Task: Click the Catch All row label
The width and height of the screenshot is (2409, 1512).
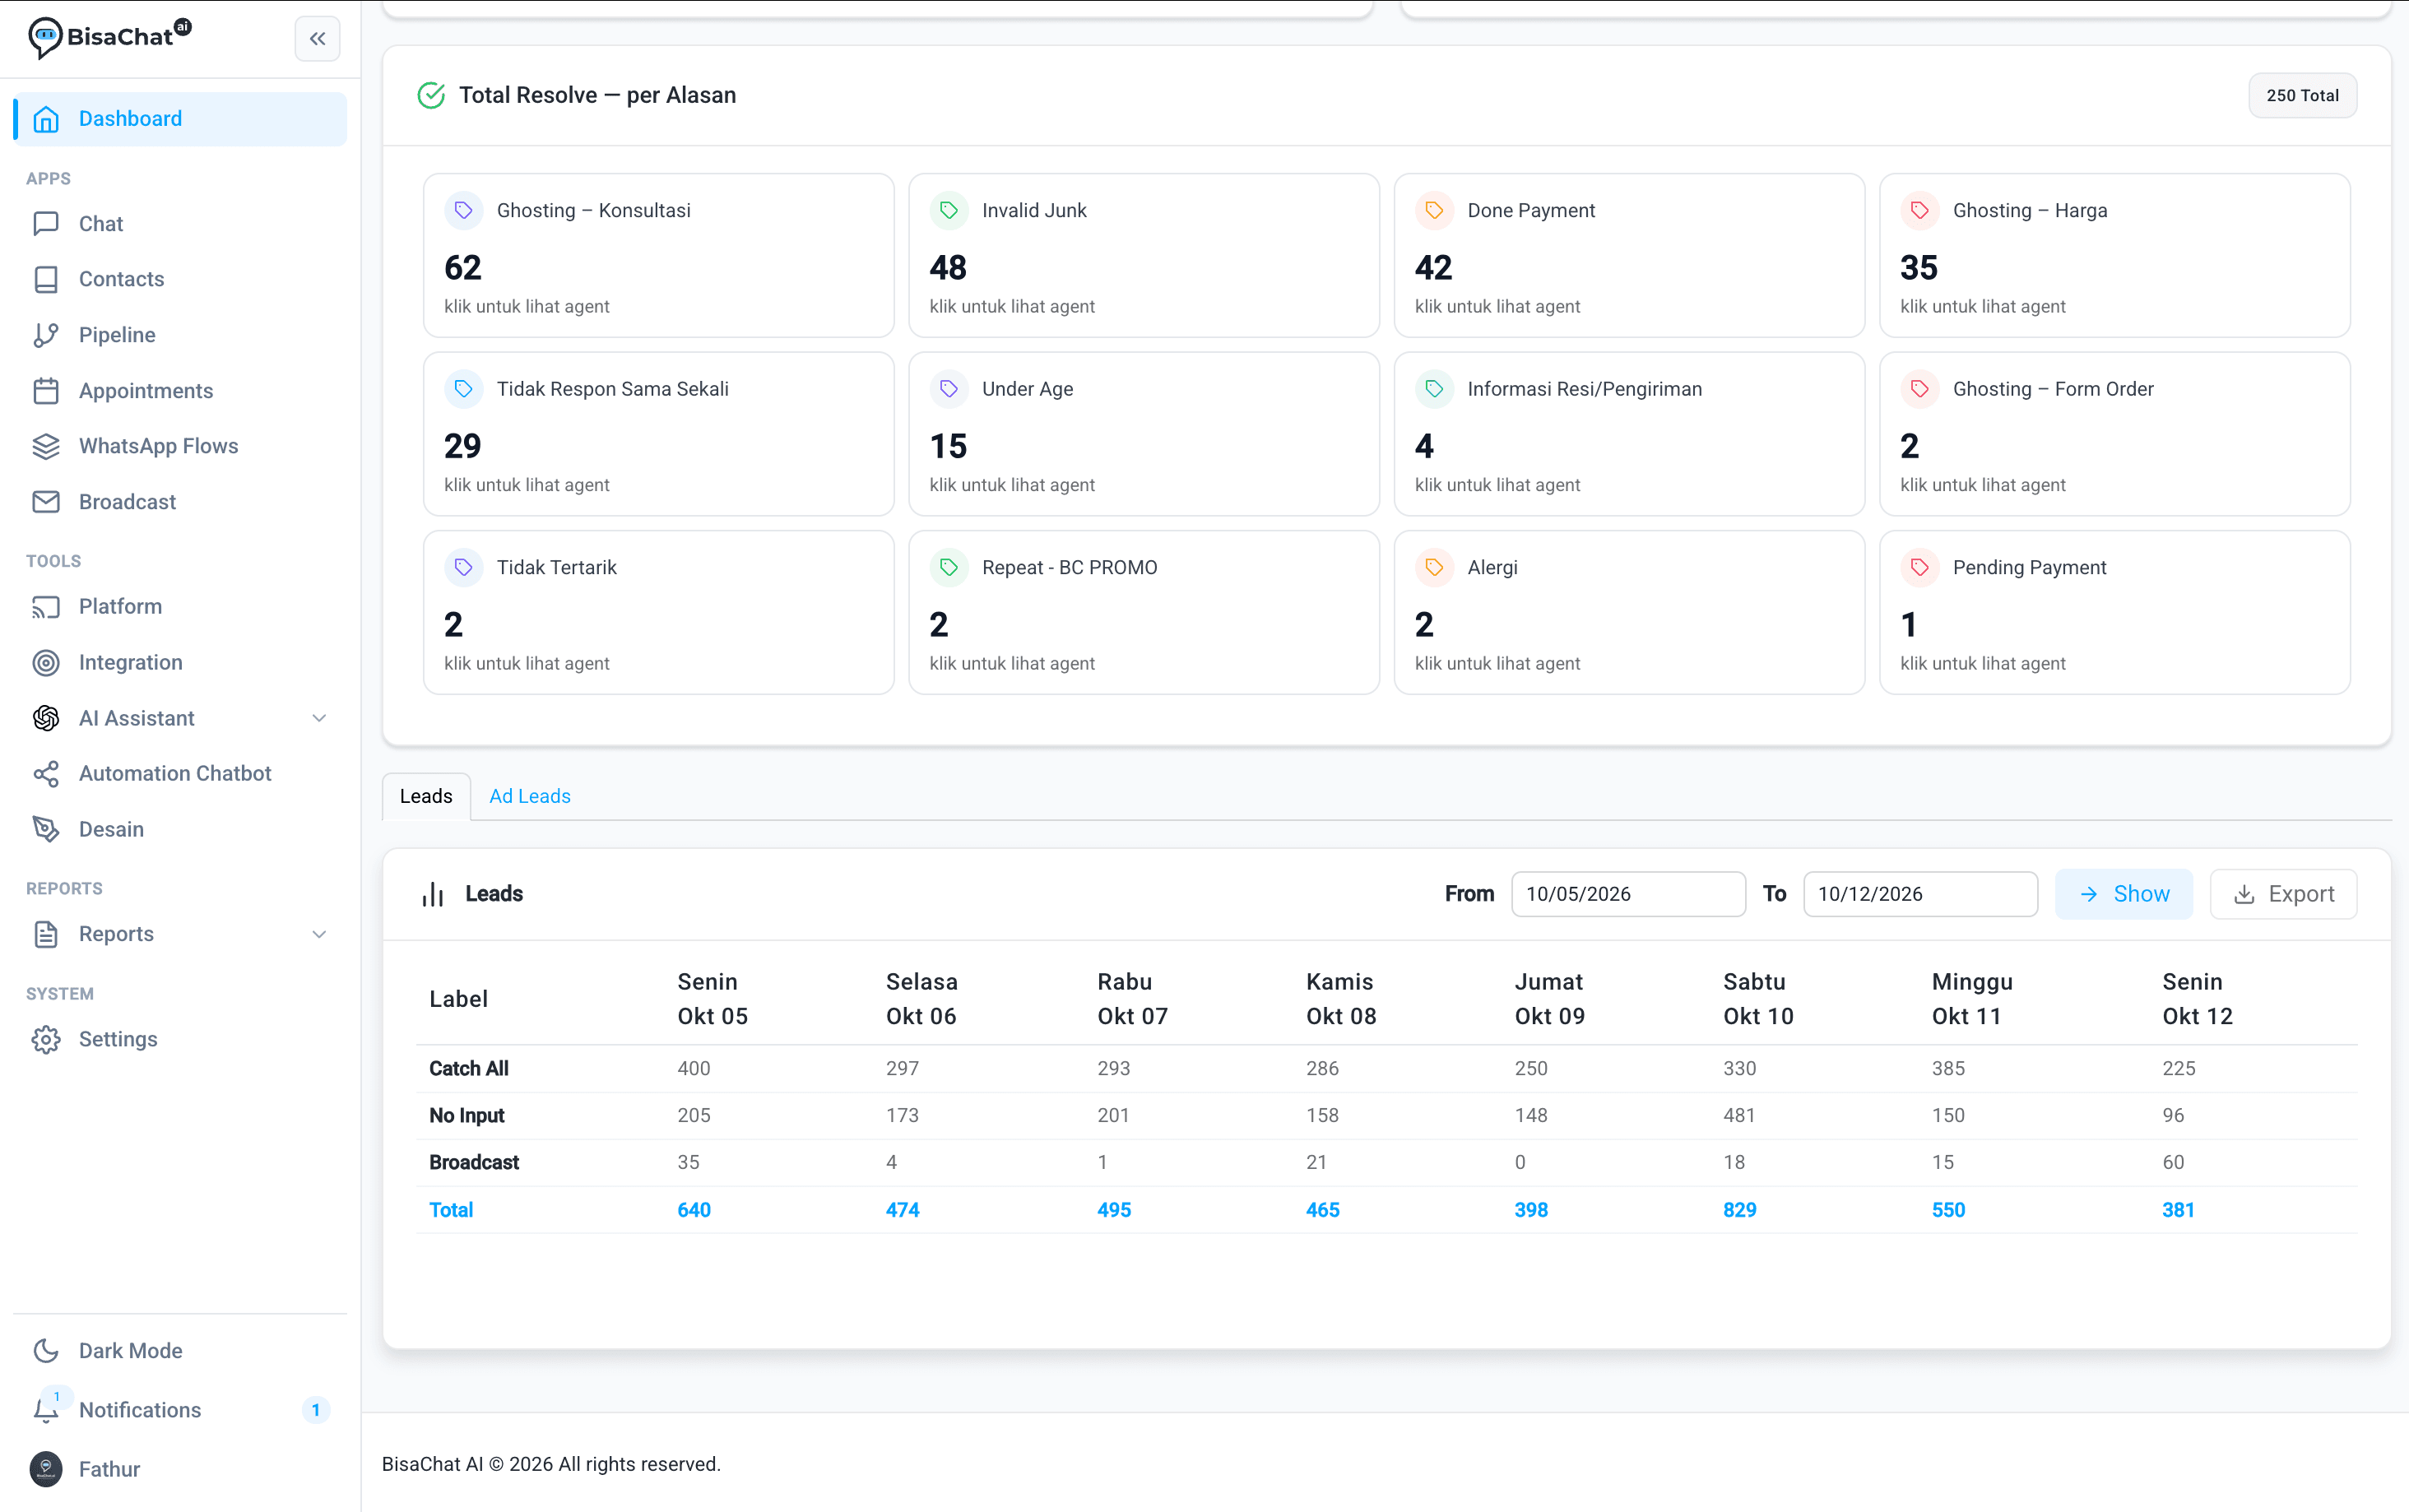Action: click(x=468, y=1068)
